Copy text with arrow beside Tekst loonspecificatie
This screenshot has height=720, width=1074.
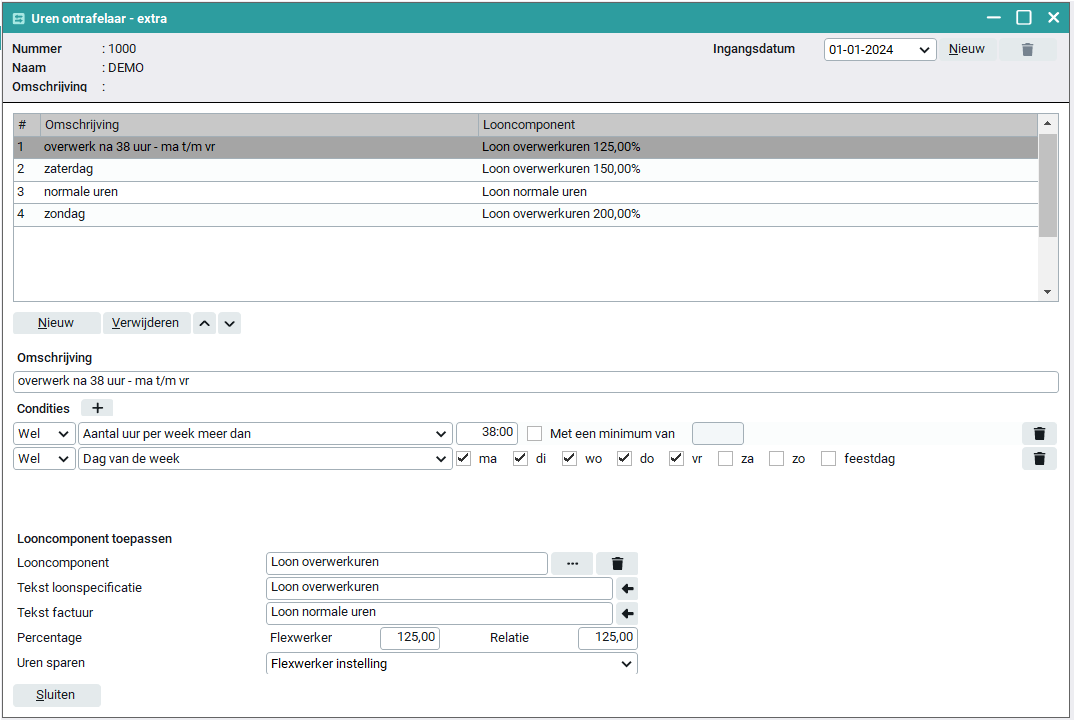click(628, 588)
